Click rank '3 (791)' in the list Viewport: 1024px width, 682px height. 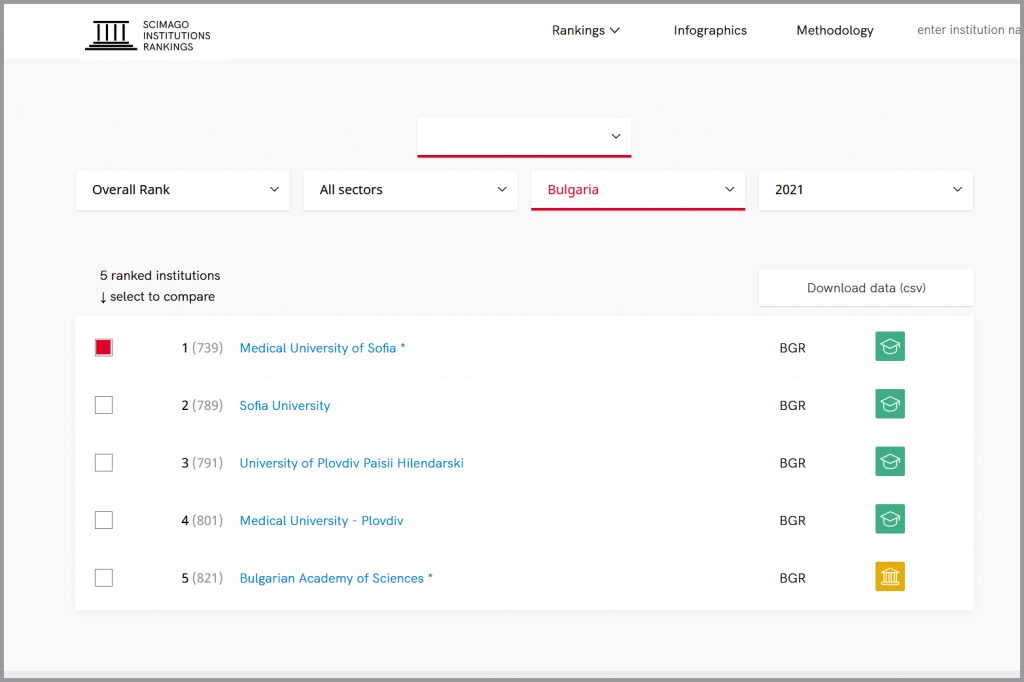click(202, 463)
